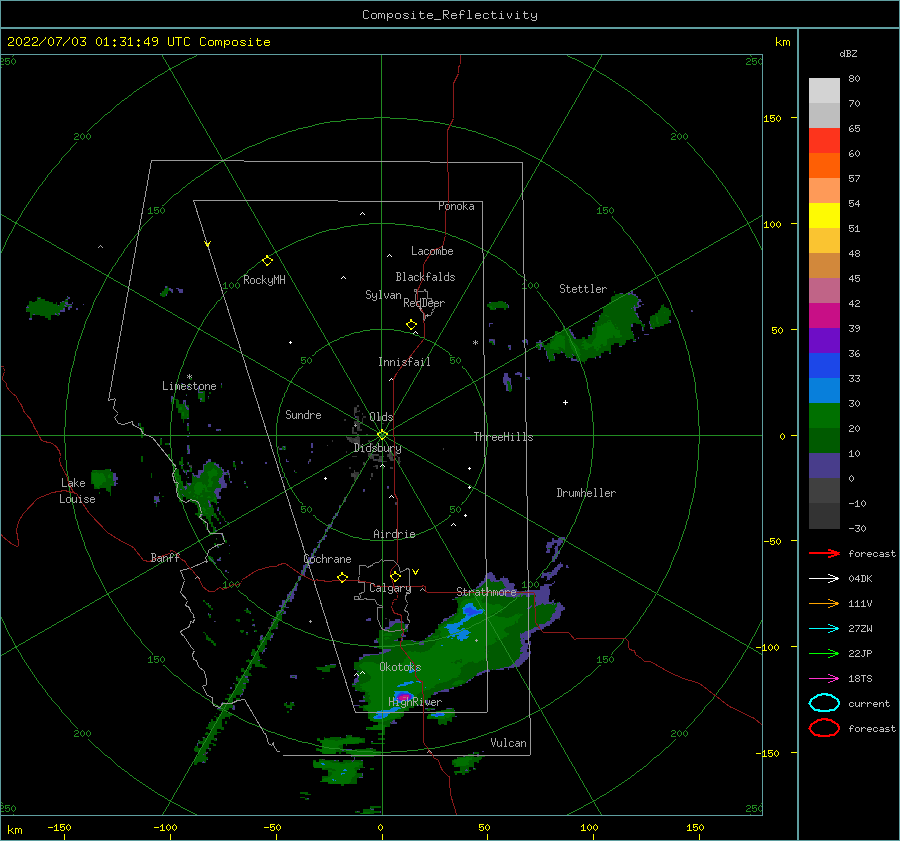This screenshot has height=841, width=900.
Task: Click the 65 dBZ red color swatch
Action: (x=824, y=140)
